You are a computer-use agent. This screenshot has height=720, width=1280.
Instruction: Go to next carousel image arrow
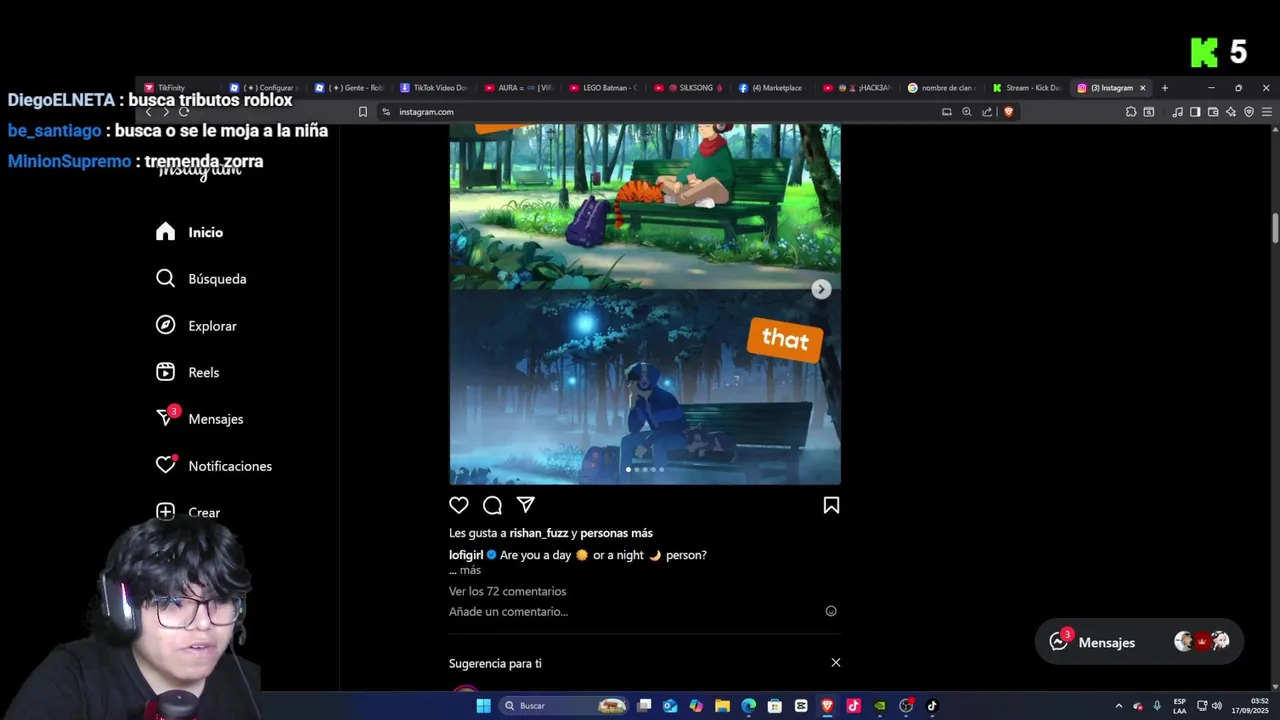pos(821,289)
